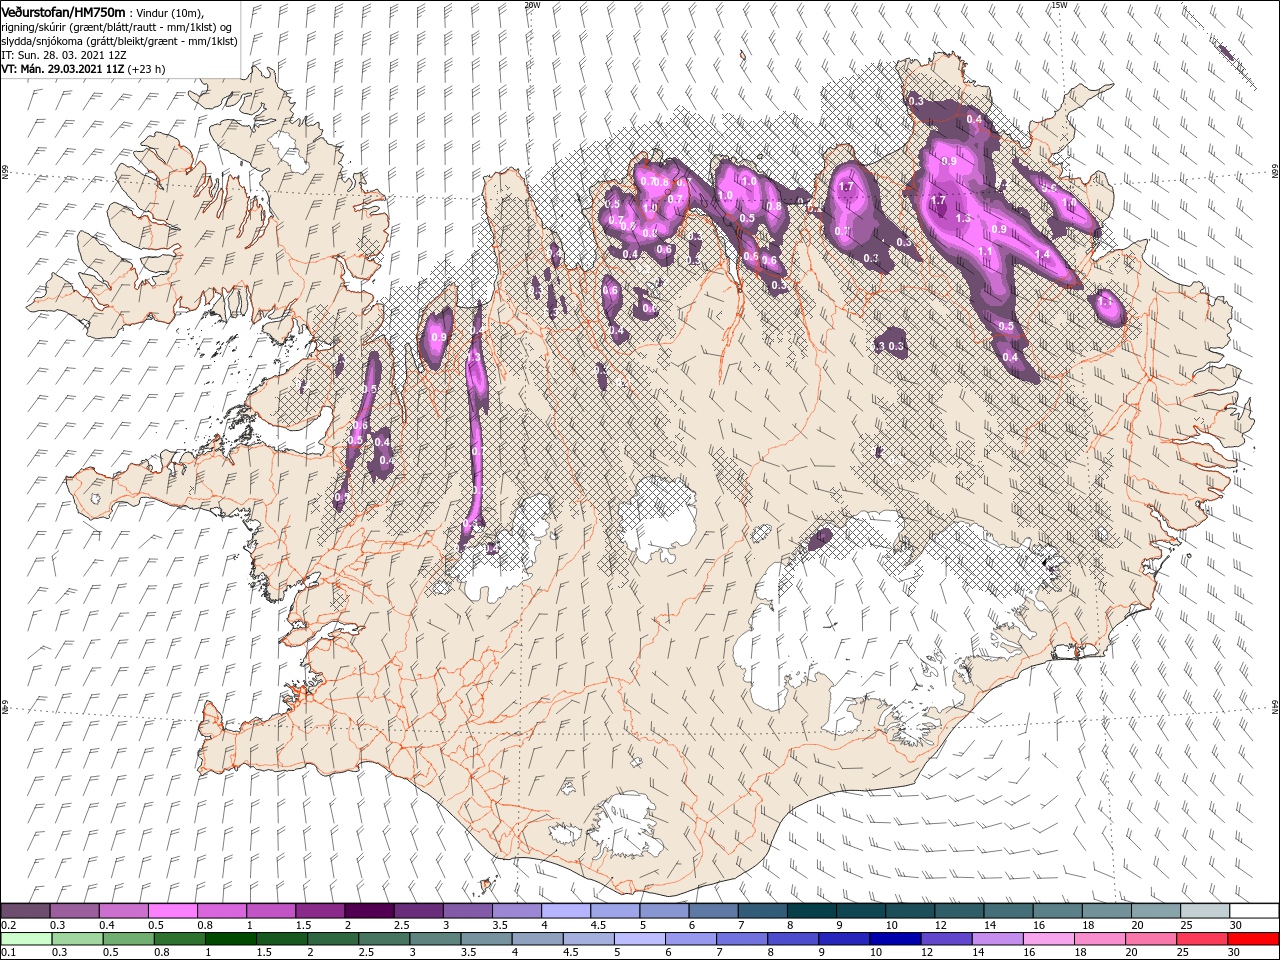Screen dimensions: 1280x960
Task: Click the 'rigning/skúrir' legend description line
Action: coord(114,26)
